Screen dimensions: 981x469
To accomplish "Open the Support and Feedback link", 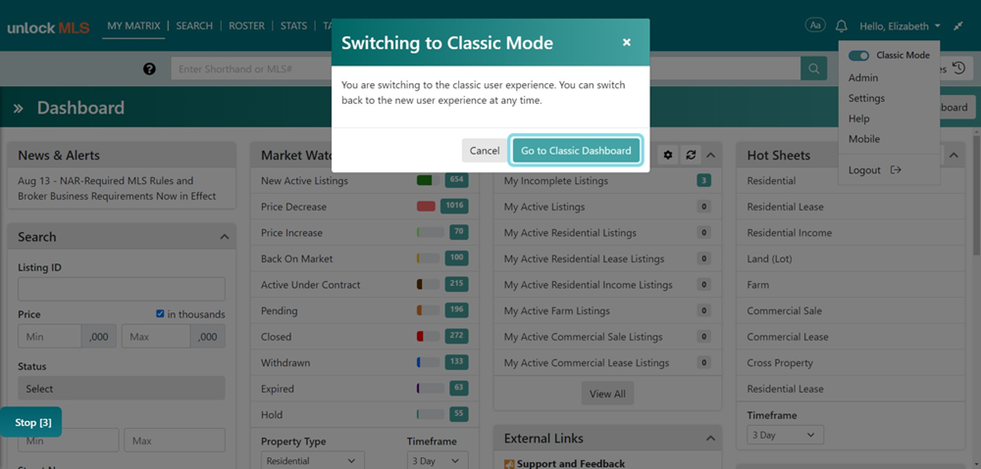I will (x=571, y=464).
